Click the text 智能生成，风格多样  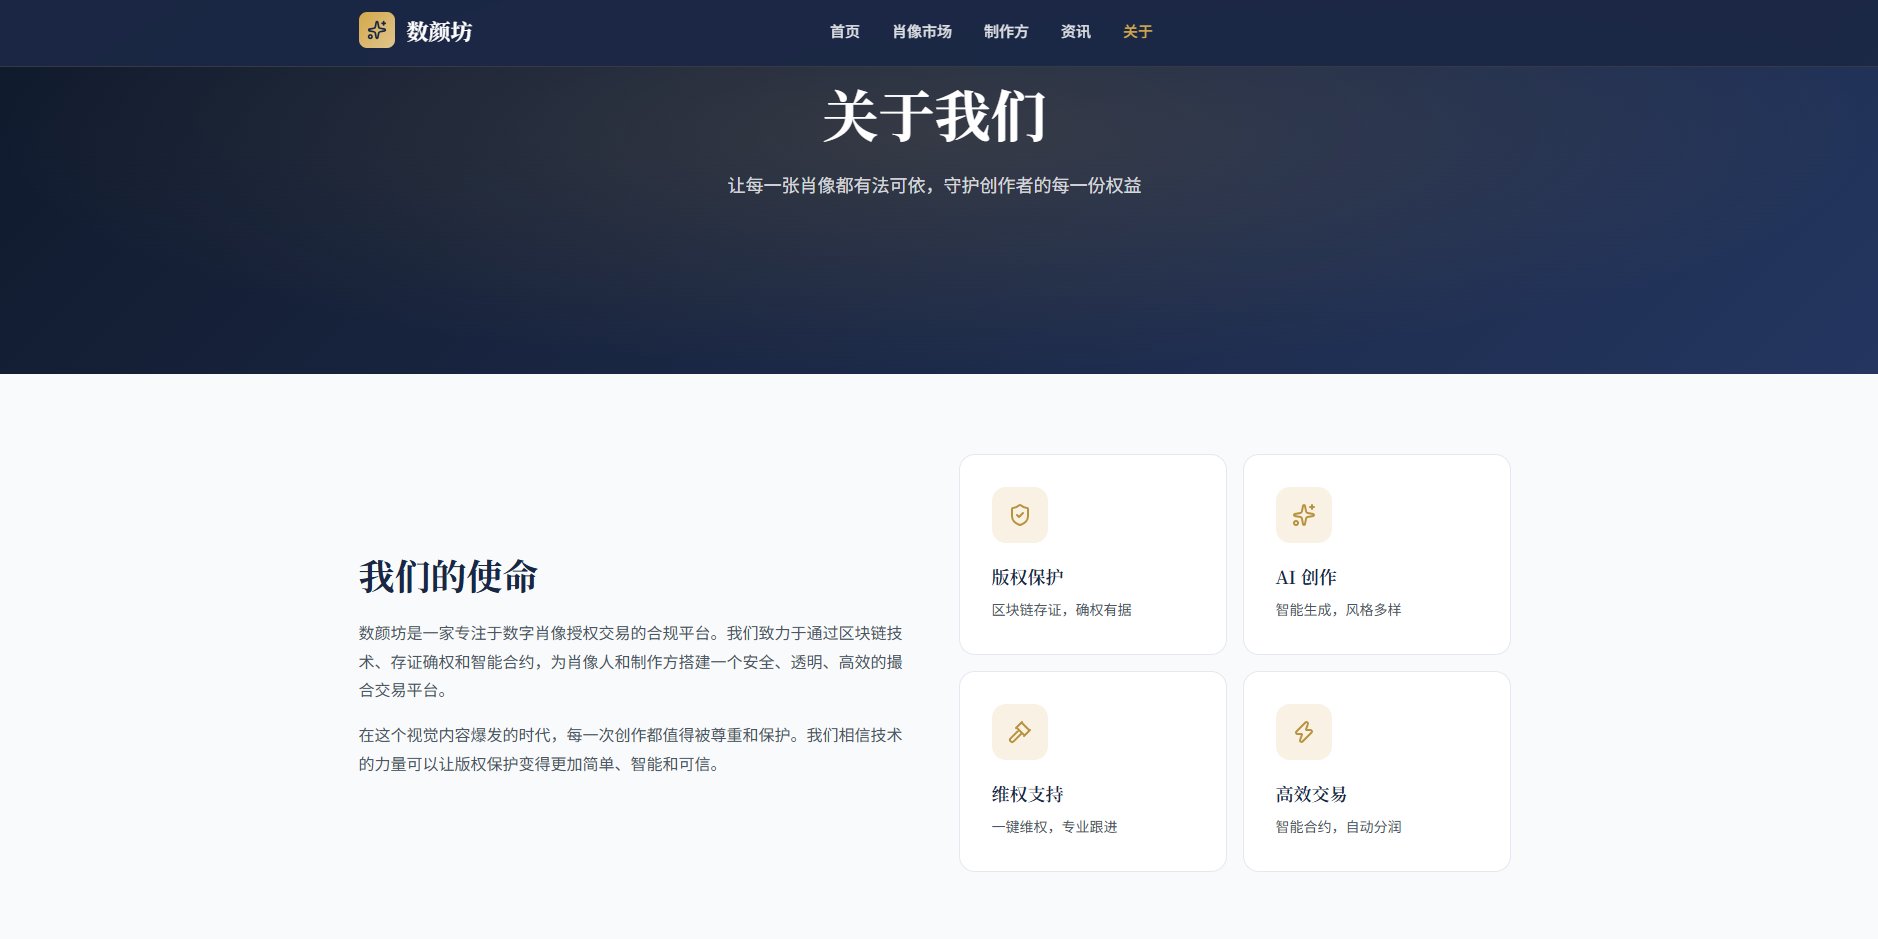point(1339,610)
